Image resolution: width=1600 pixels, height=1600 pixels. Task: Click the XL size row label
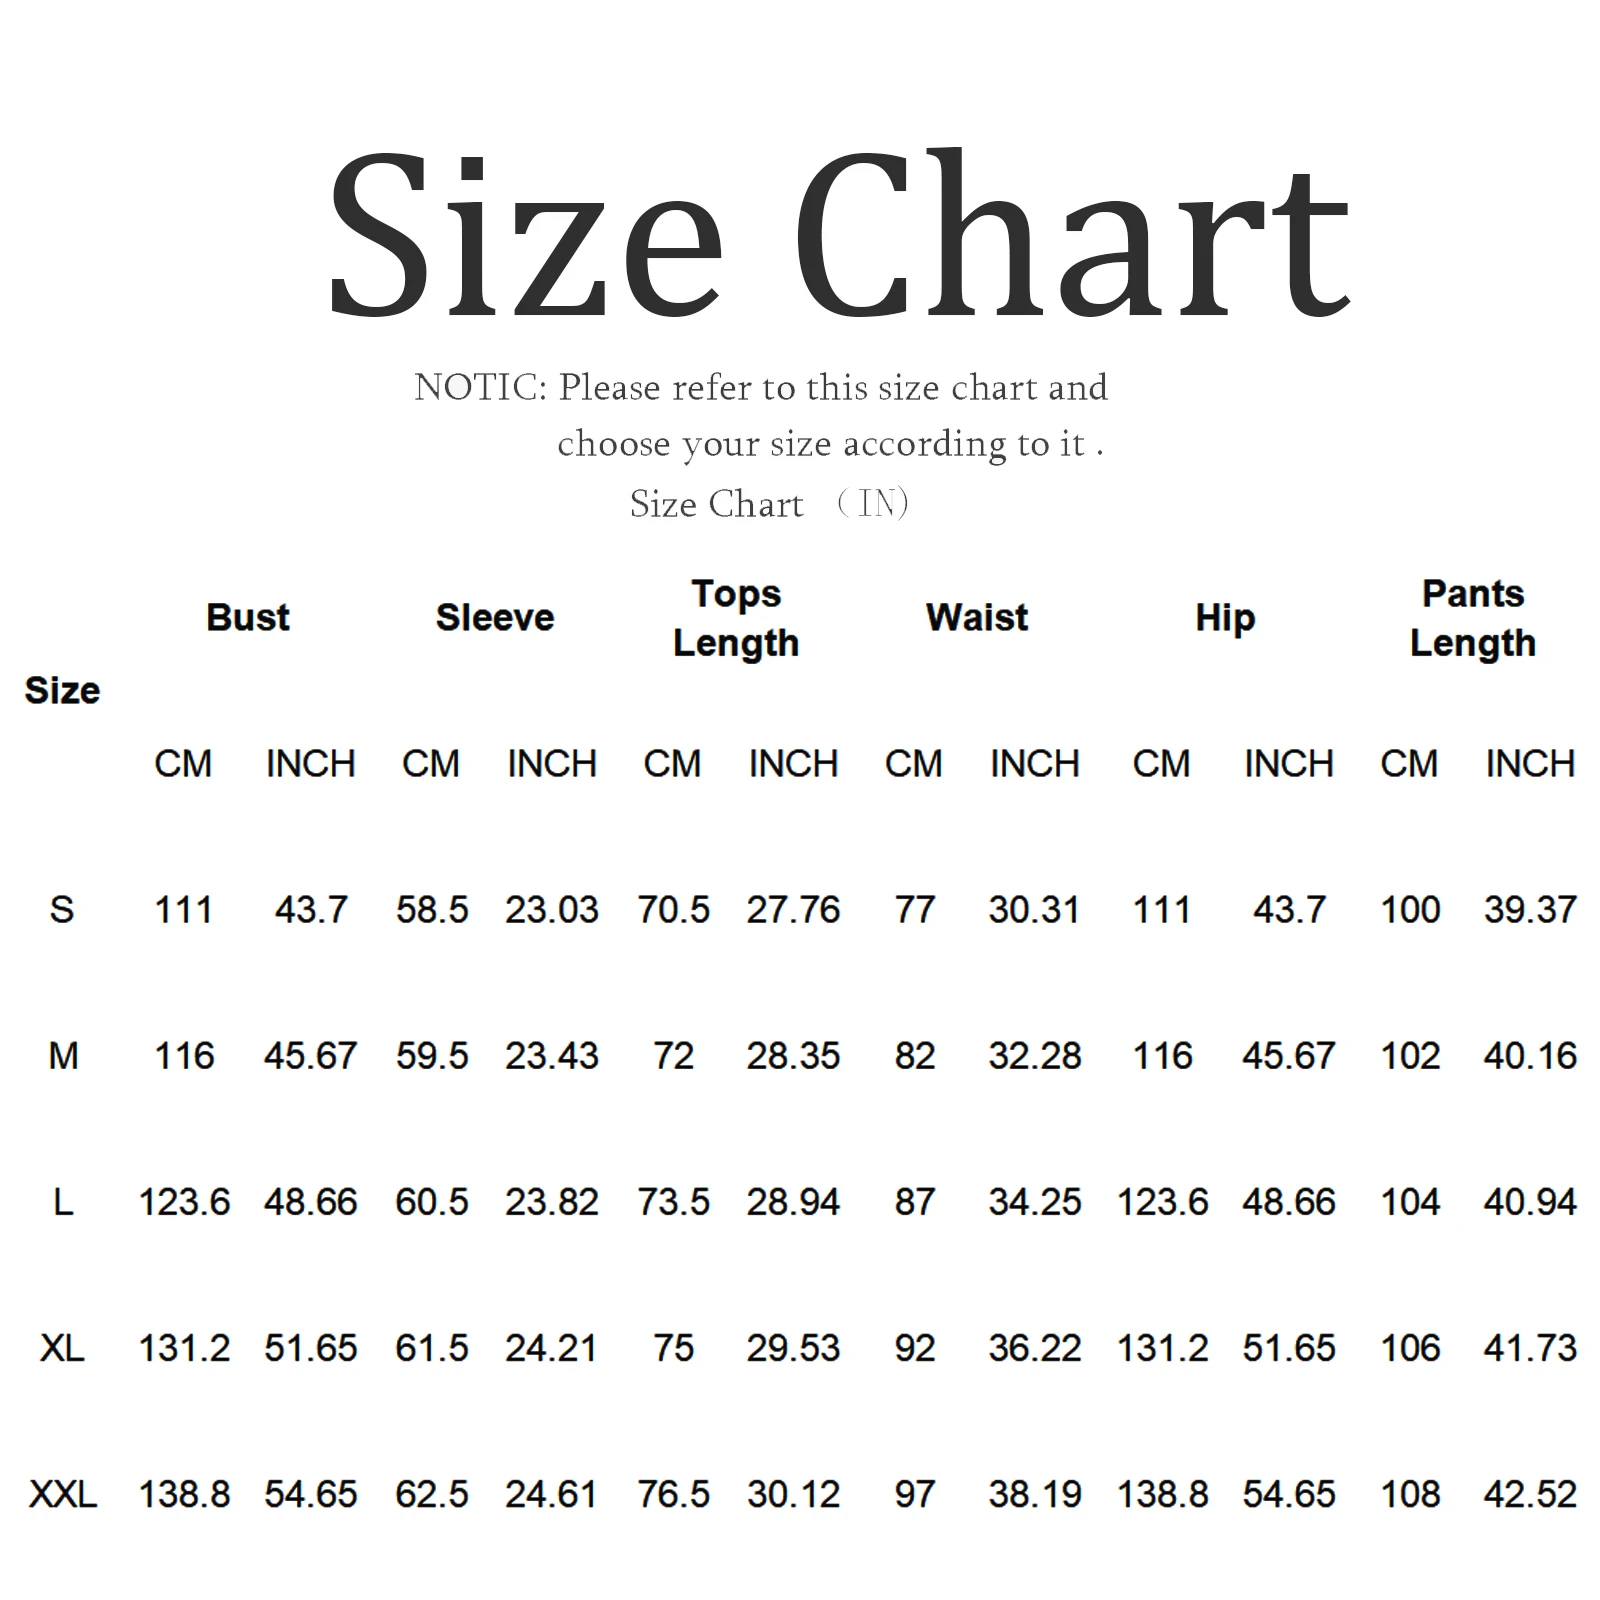pyautogui.click(x=62, y=1348)
